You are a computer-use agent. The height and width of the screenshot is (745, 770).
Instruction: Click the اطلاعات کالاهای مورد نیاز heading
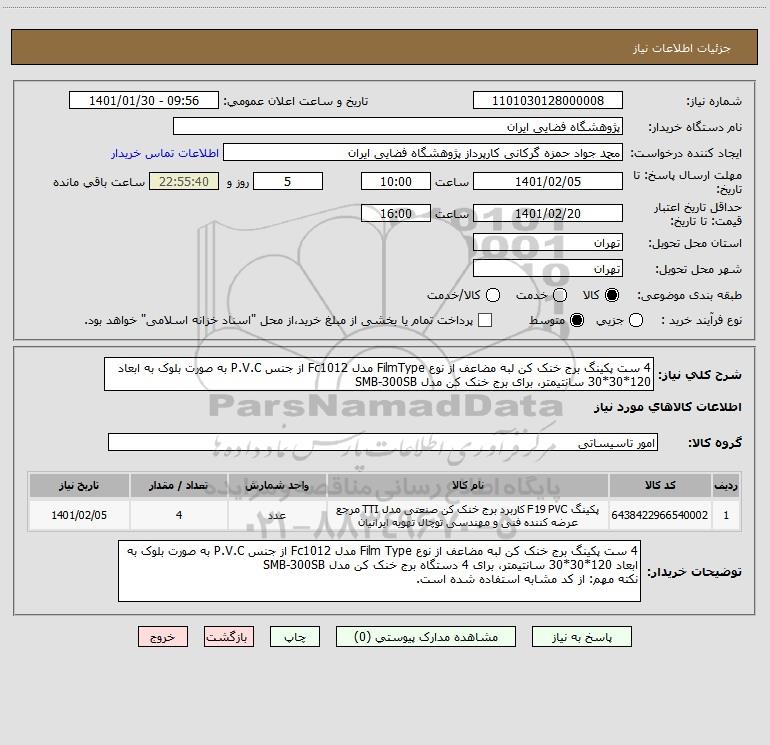668,407
